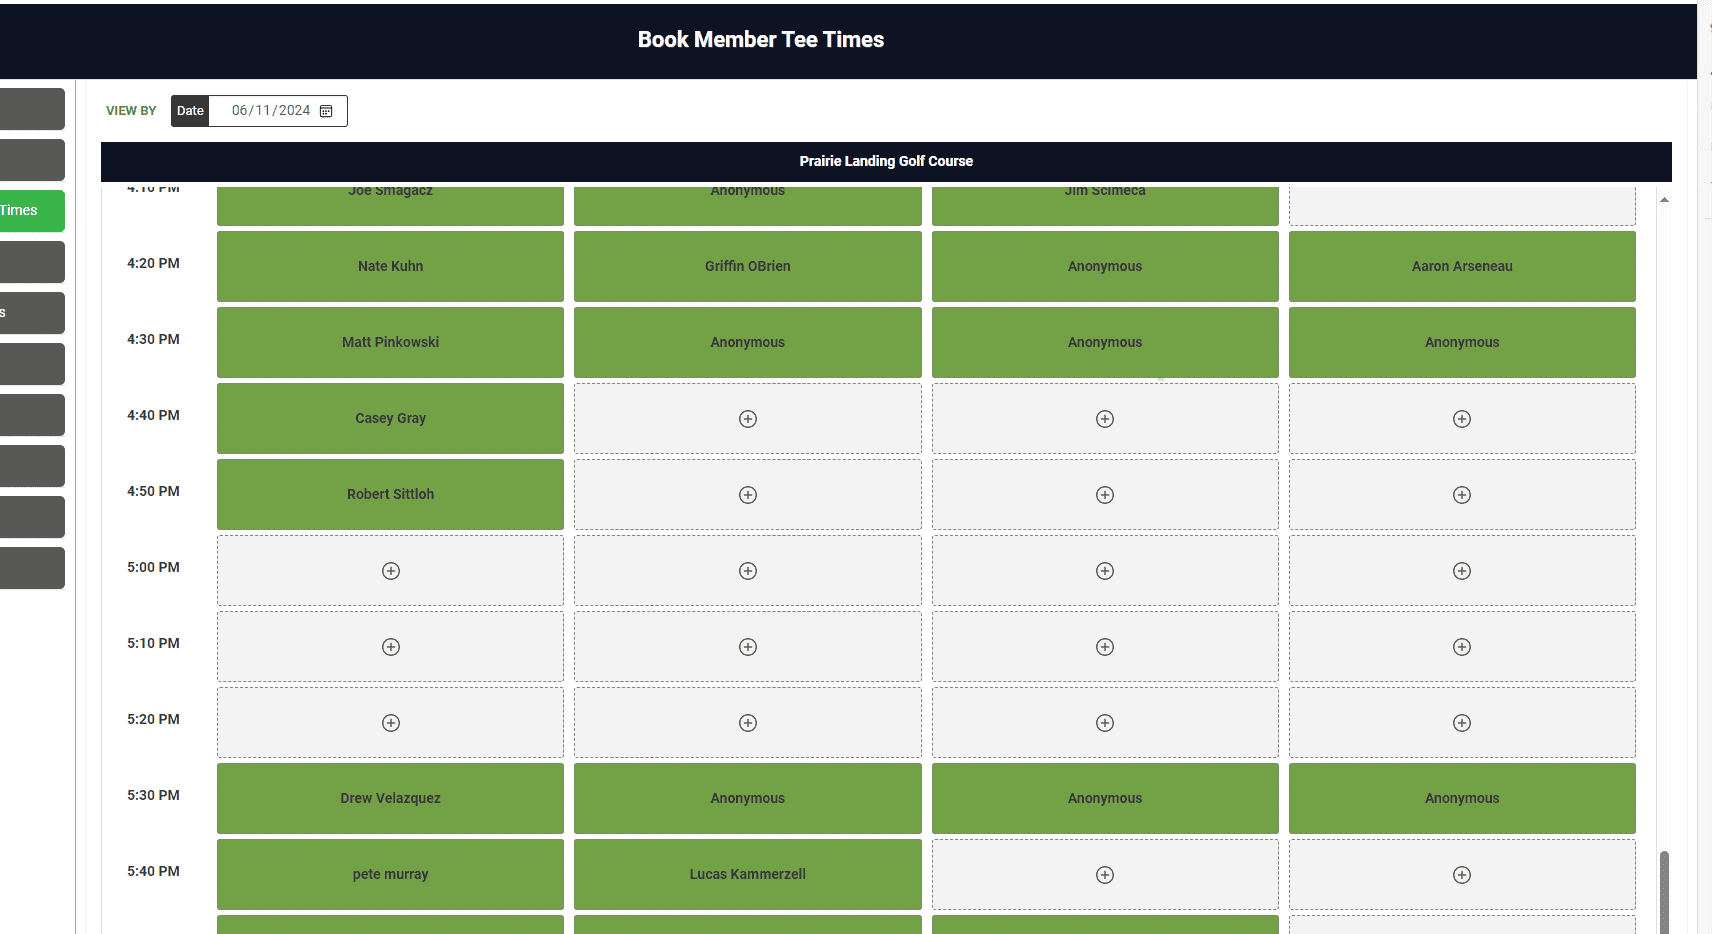This screenshot has height=934, width=1712.
Task: Add a booking in the third 5:20 PM slot
Action: click(1104, 722)
